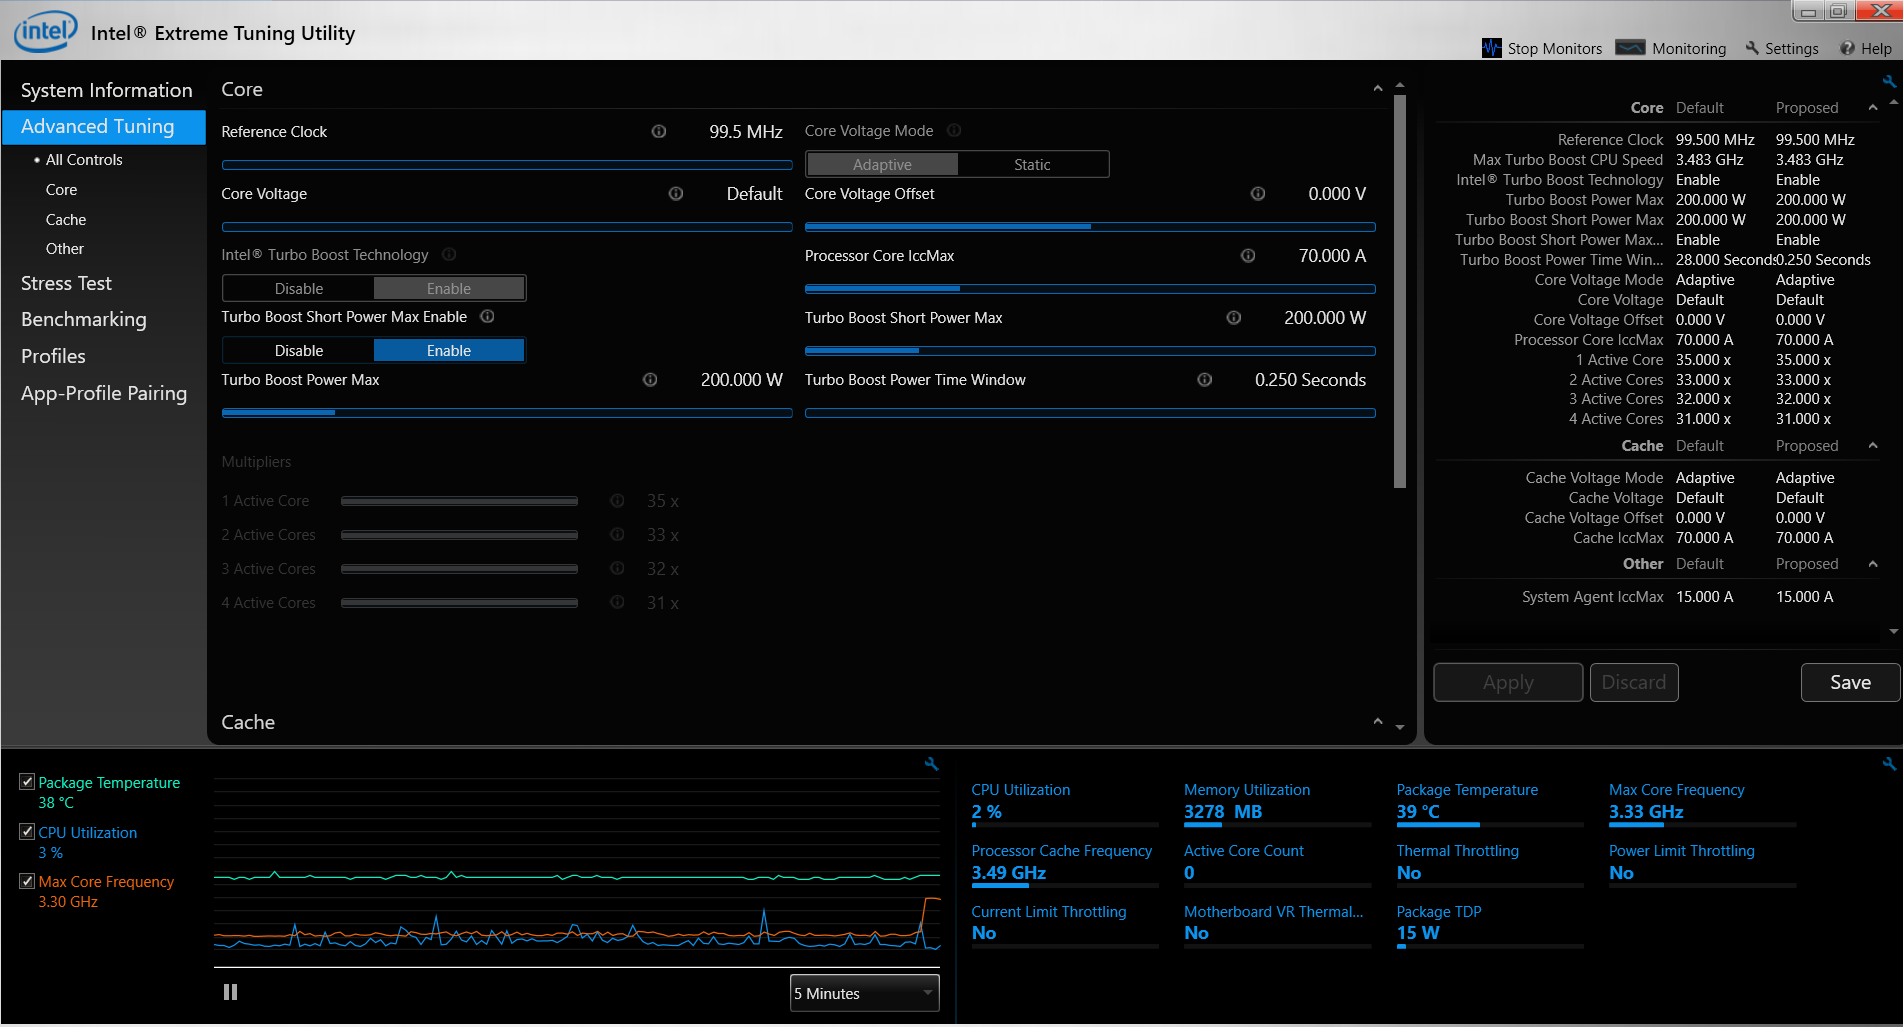Select Other subsection in sidebar
Viewport: 1903px width, 1027px height.
click(x=65, y=249)
